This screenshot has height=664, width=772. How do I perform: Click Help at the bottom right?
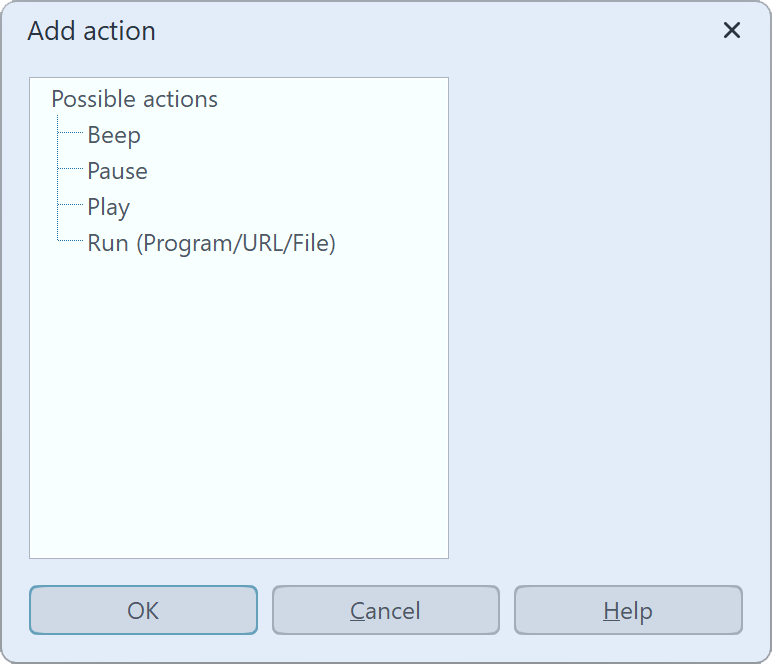click(628, 610)
